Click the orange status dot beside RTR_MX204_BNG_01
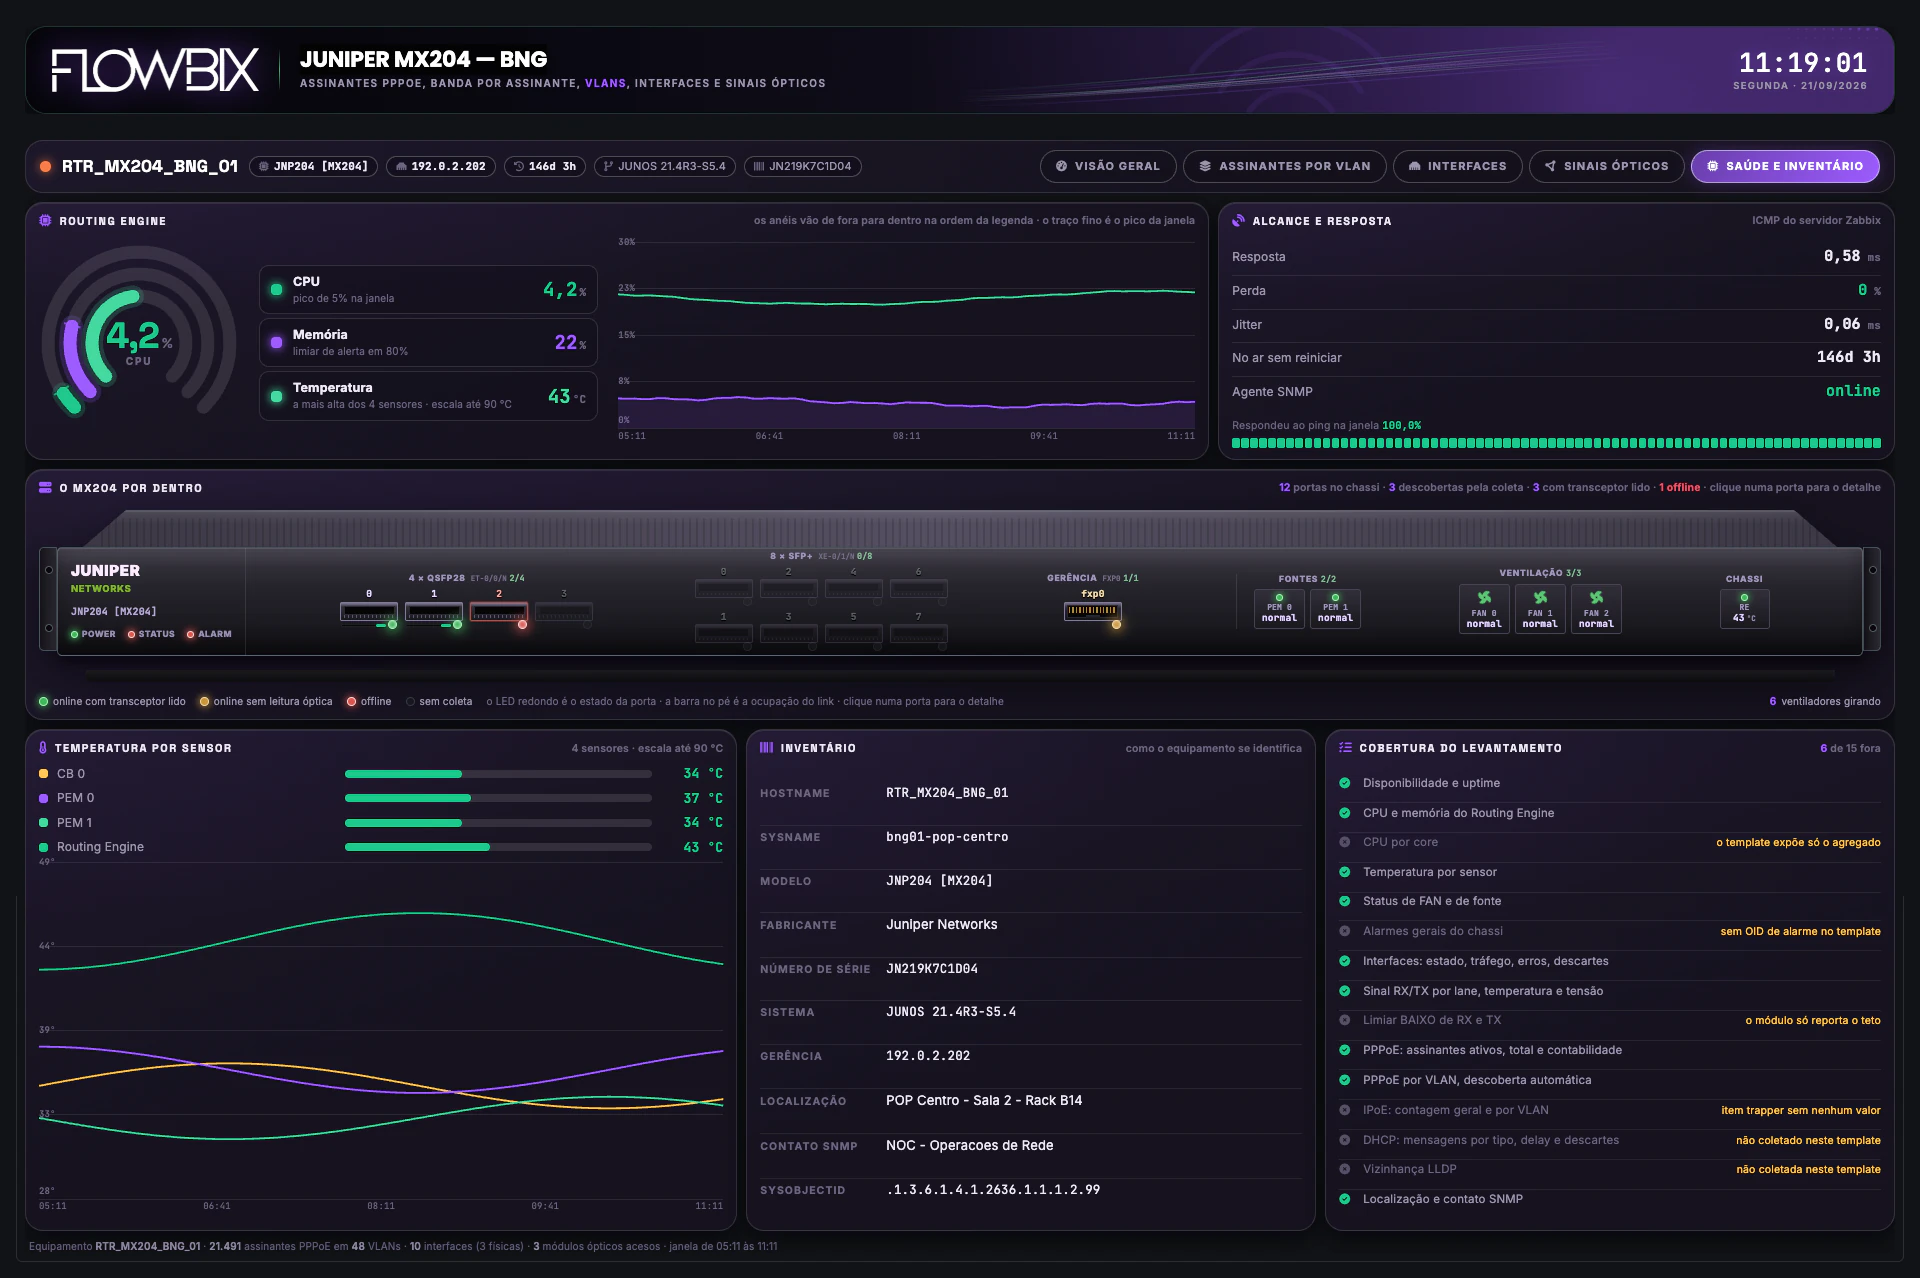This screenshot has height=1278, width=1920. click(45, 166)
